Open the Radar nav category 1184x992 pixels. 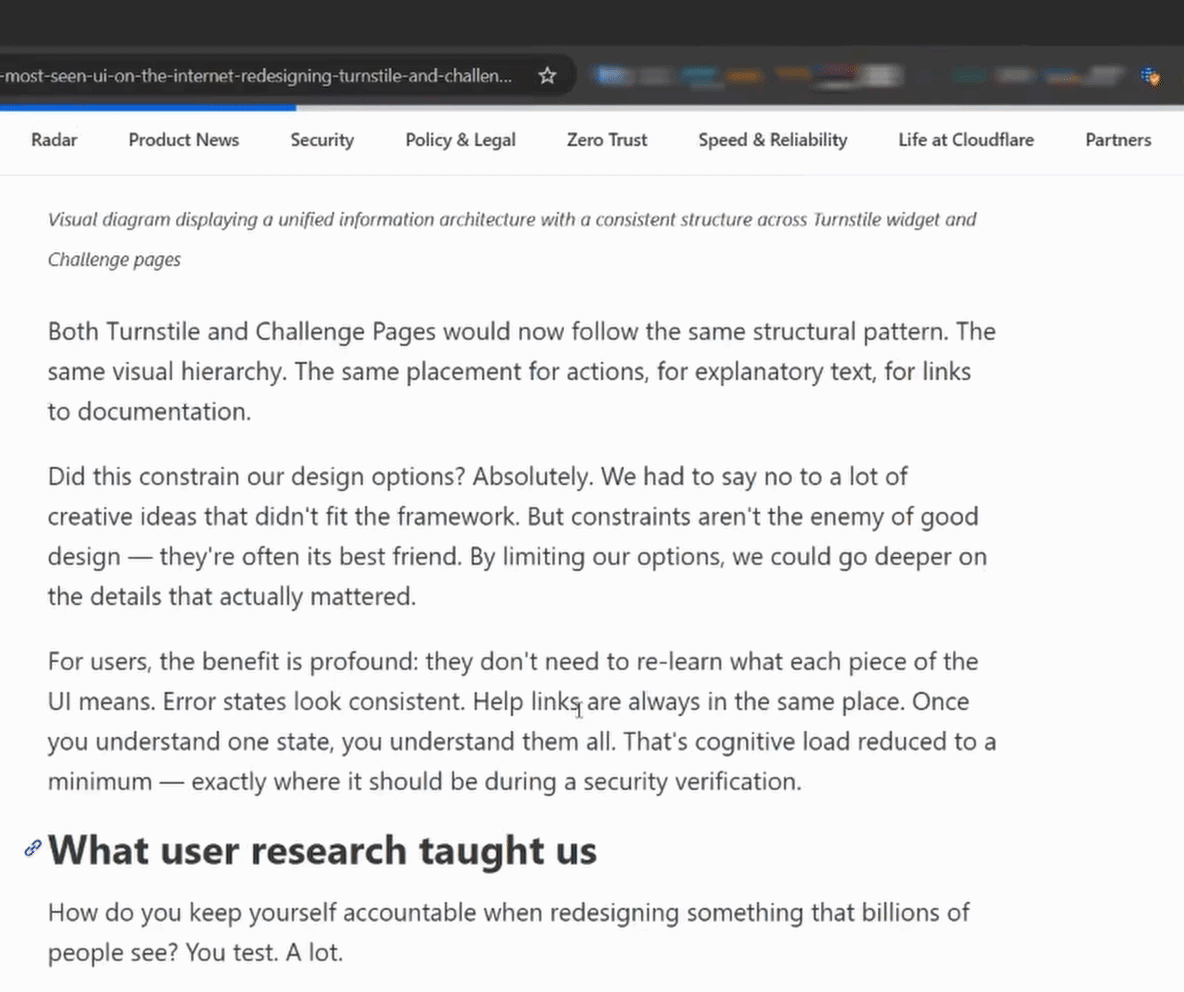[x=54, y=140]
